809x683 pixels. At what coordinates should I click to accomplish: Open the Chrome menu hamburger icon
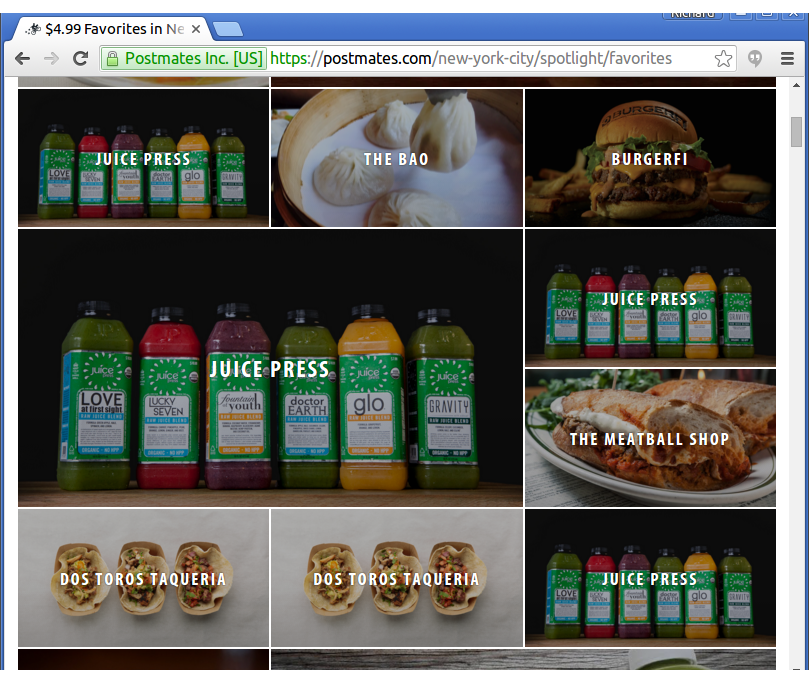787,59
